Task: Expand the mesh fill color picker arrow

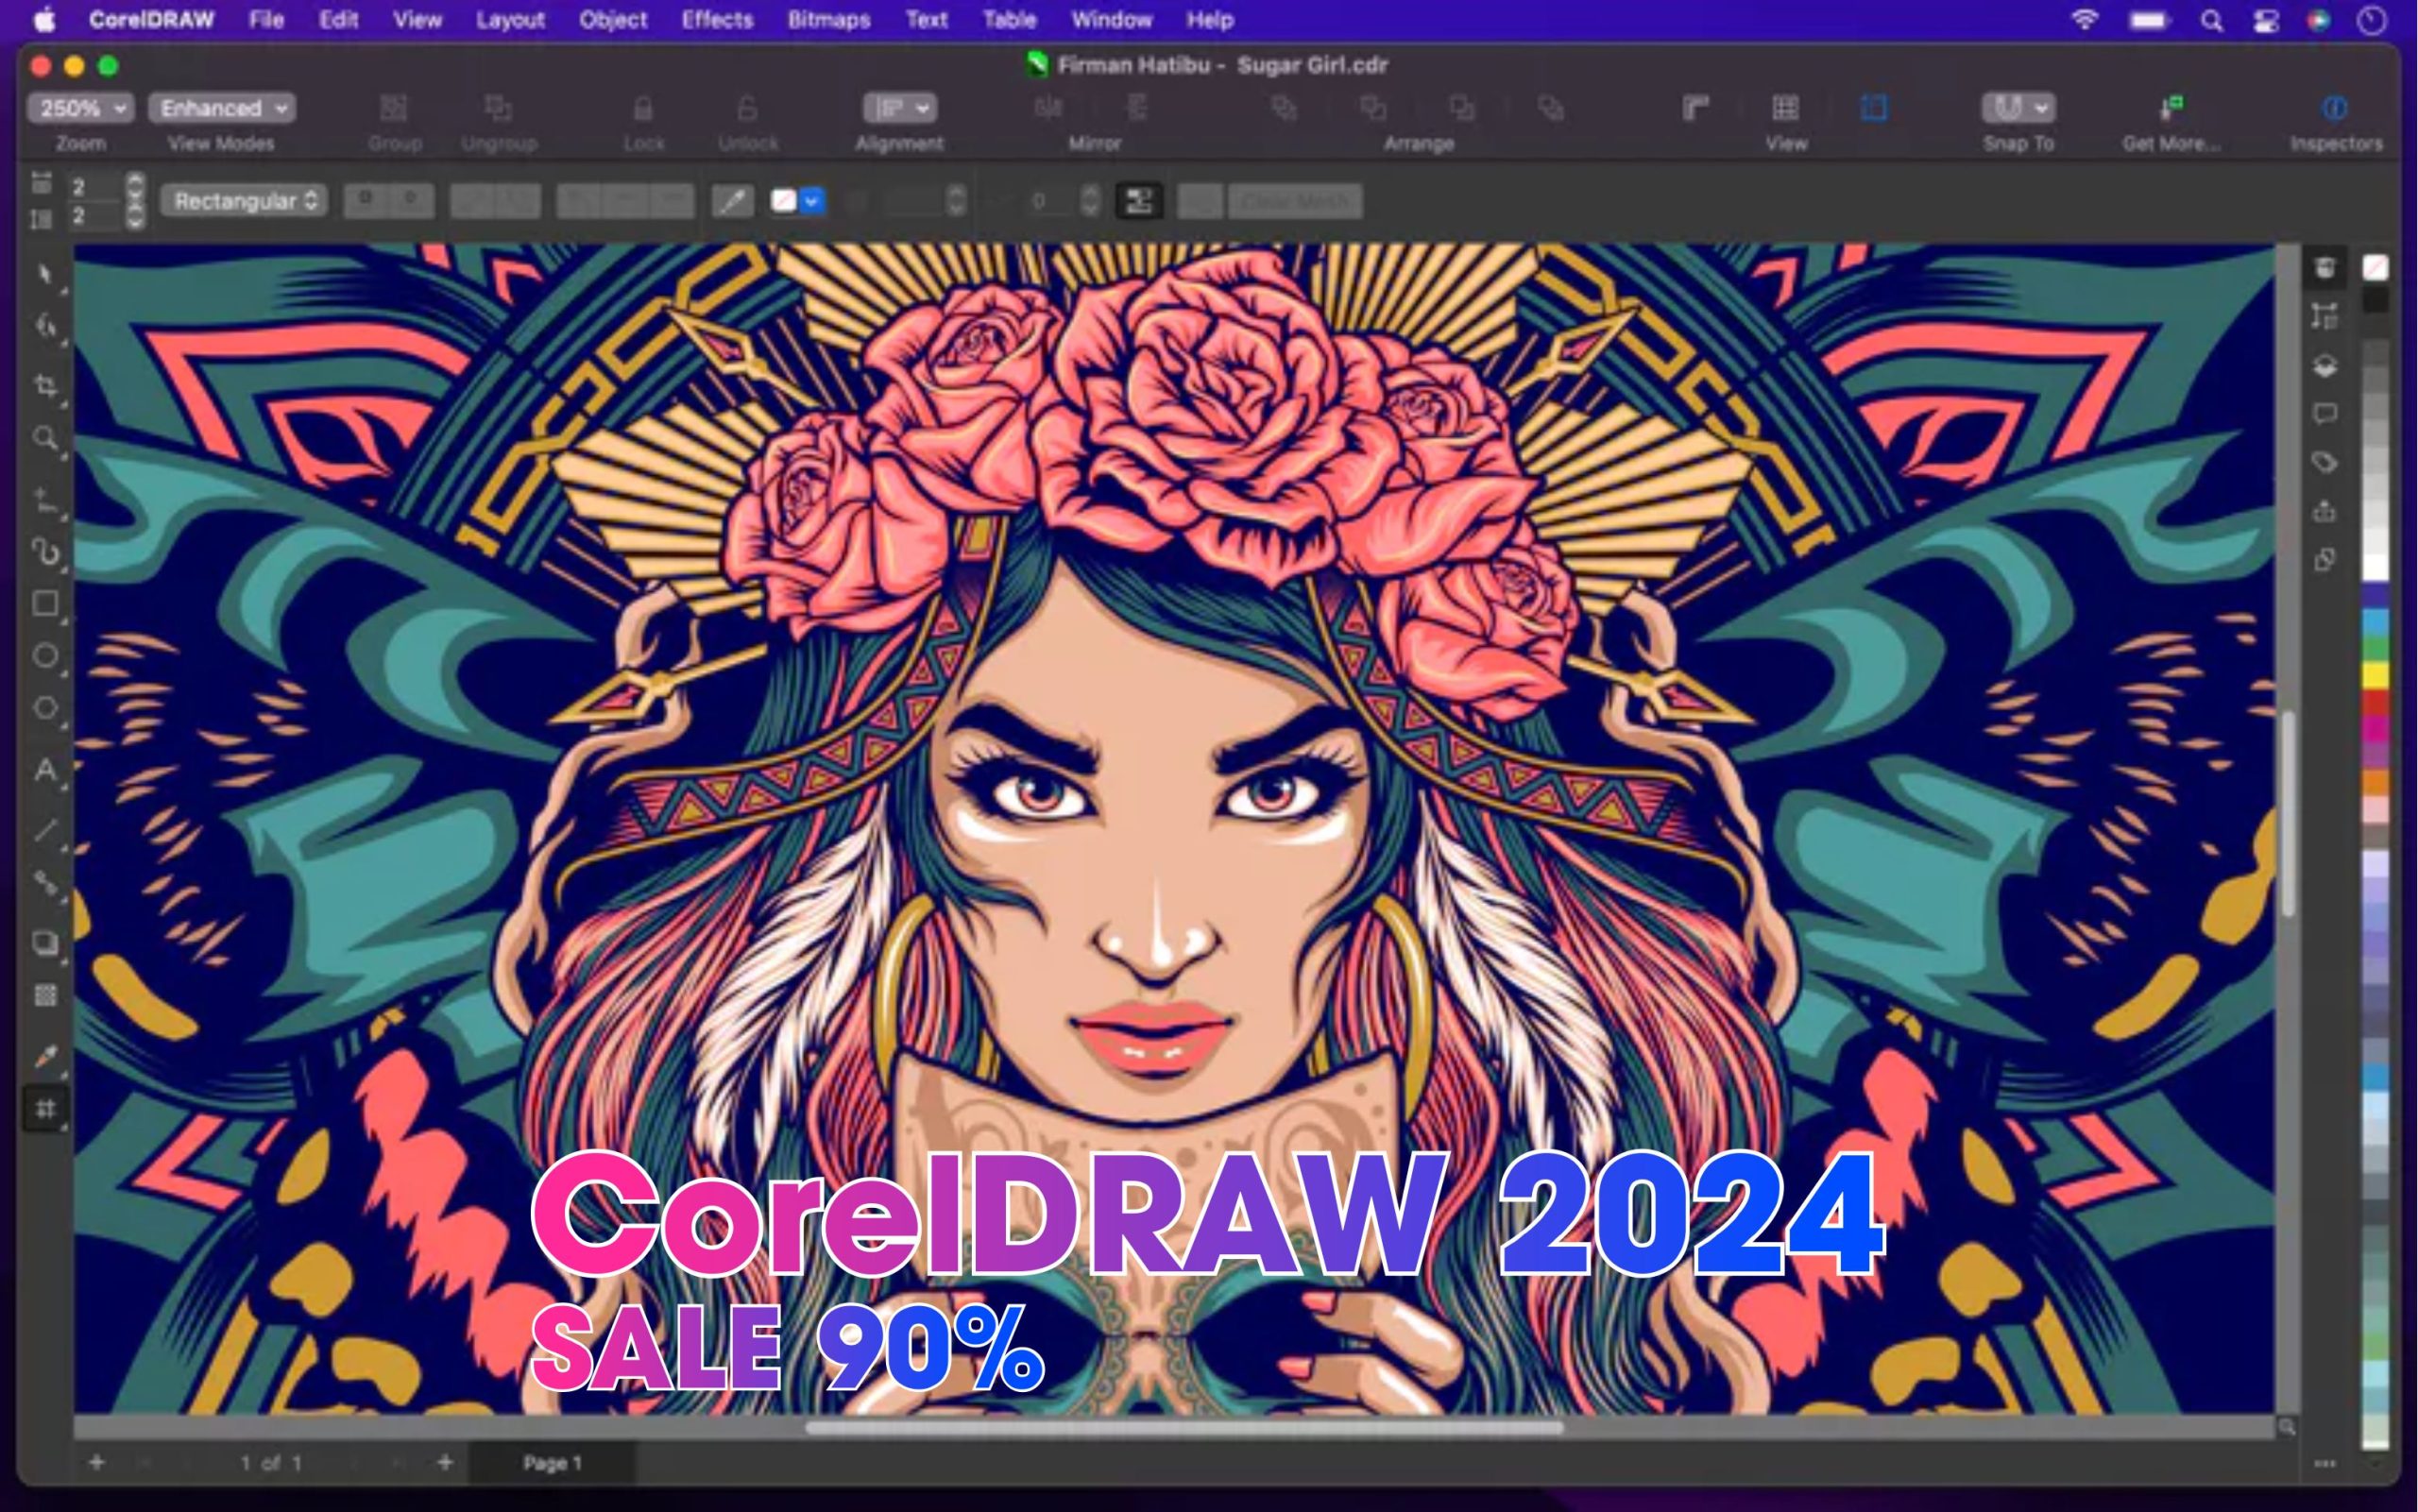Action: [x=812, y=201]
